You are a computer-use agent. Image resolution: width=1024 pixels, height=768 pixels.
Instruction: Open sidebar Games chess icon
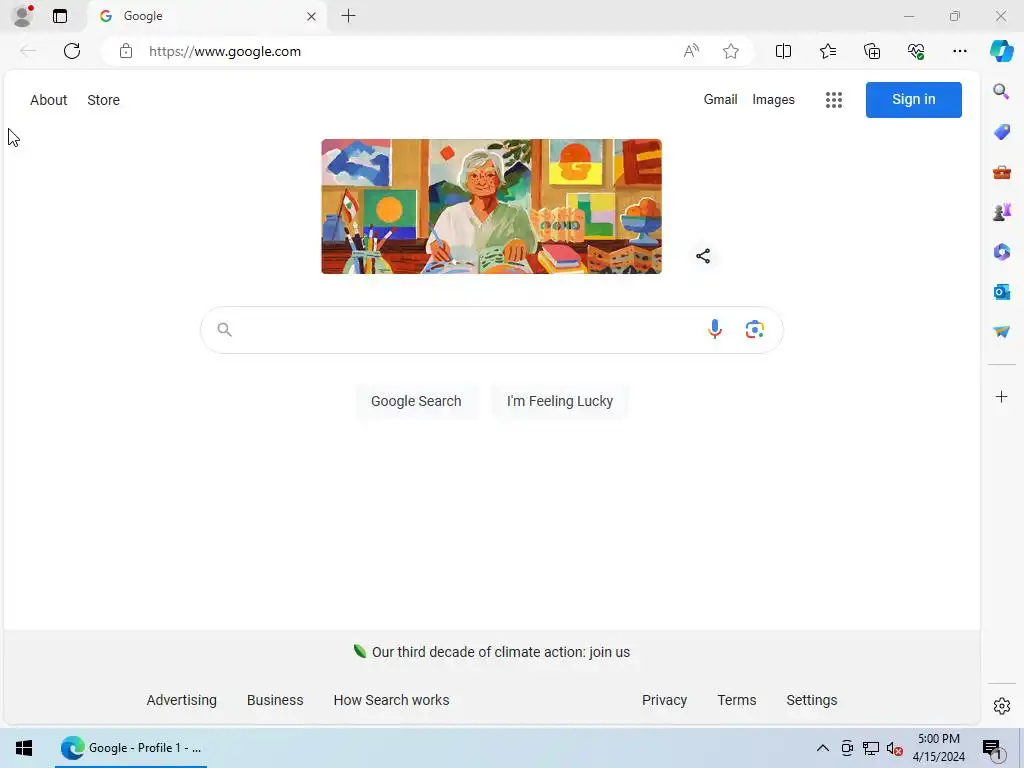[1001, 212]
